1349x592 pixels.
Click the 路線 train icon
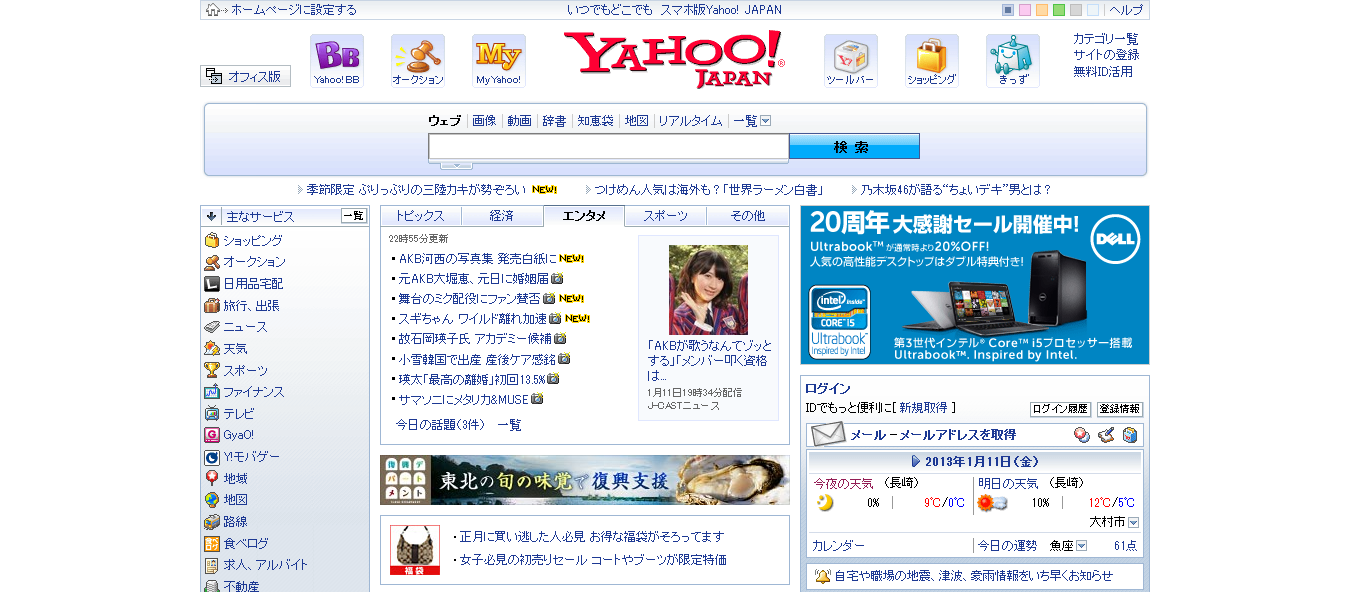pos(212,522)
